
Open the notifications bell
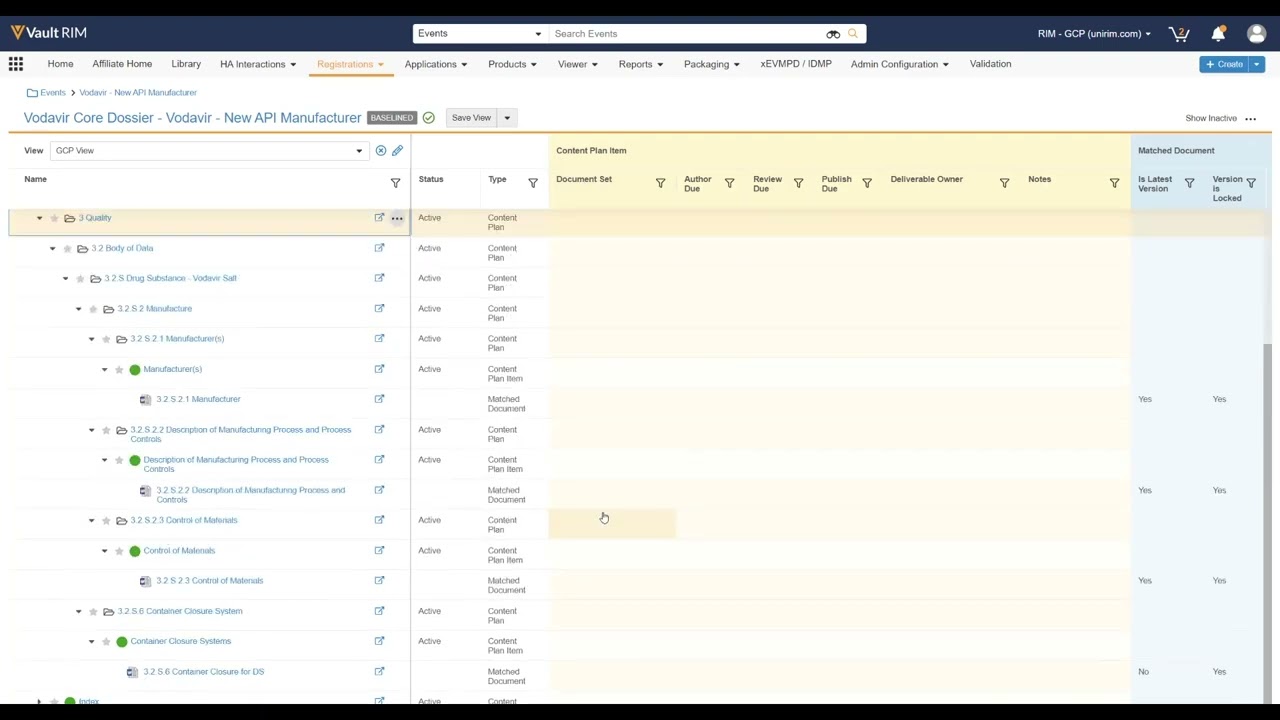(x=1218, y=34)
